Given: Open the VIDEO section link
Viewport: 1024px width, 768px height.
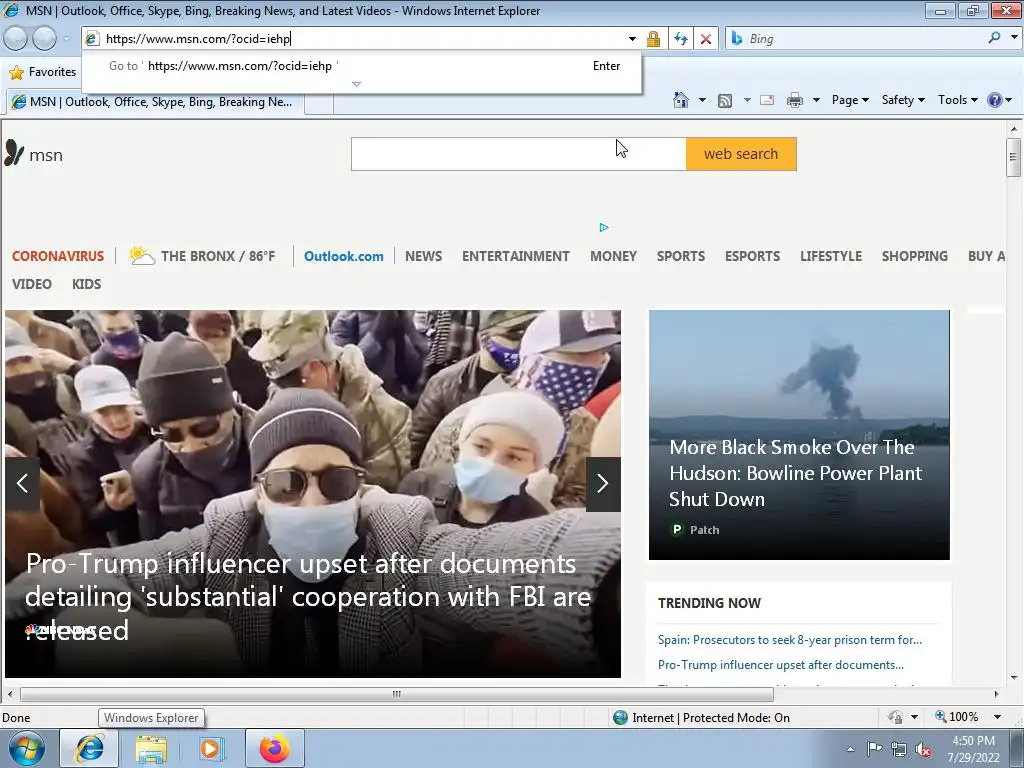Looking at the screenshot, I should click(x=31, y=284).
